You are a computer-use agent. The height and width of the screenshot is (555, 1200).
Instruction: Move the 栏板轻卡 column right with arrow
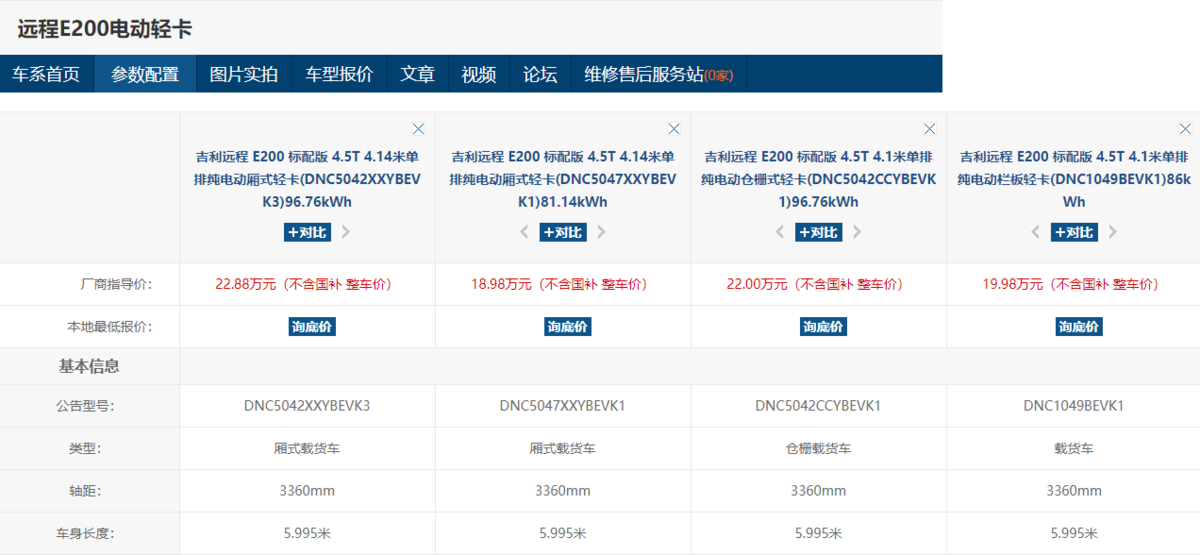[x=1113, y=232]
